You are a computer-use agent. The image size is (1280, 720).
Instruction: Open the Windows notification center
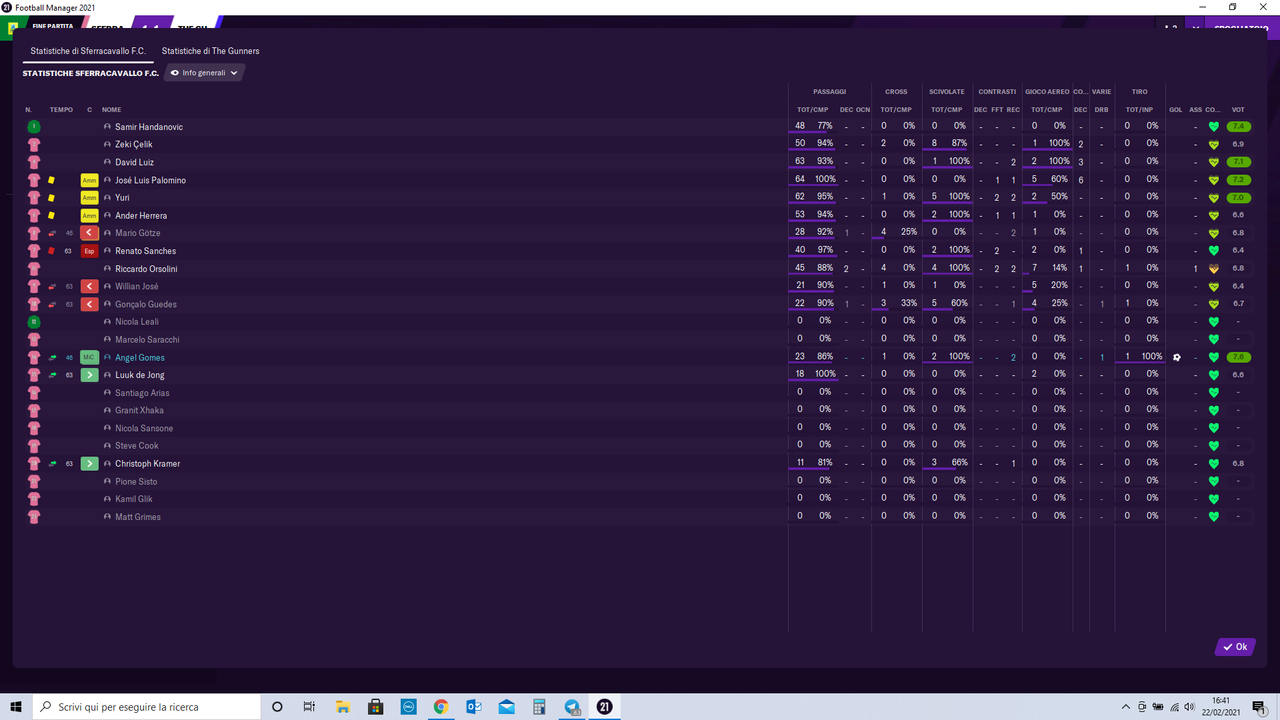[x=1260, y=707]
